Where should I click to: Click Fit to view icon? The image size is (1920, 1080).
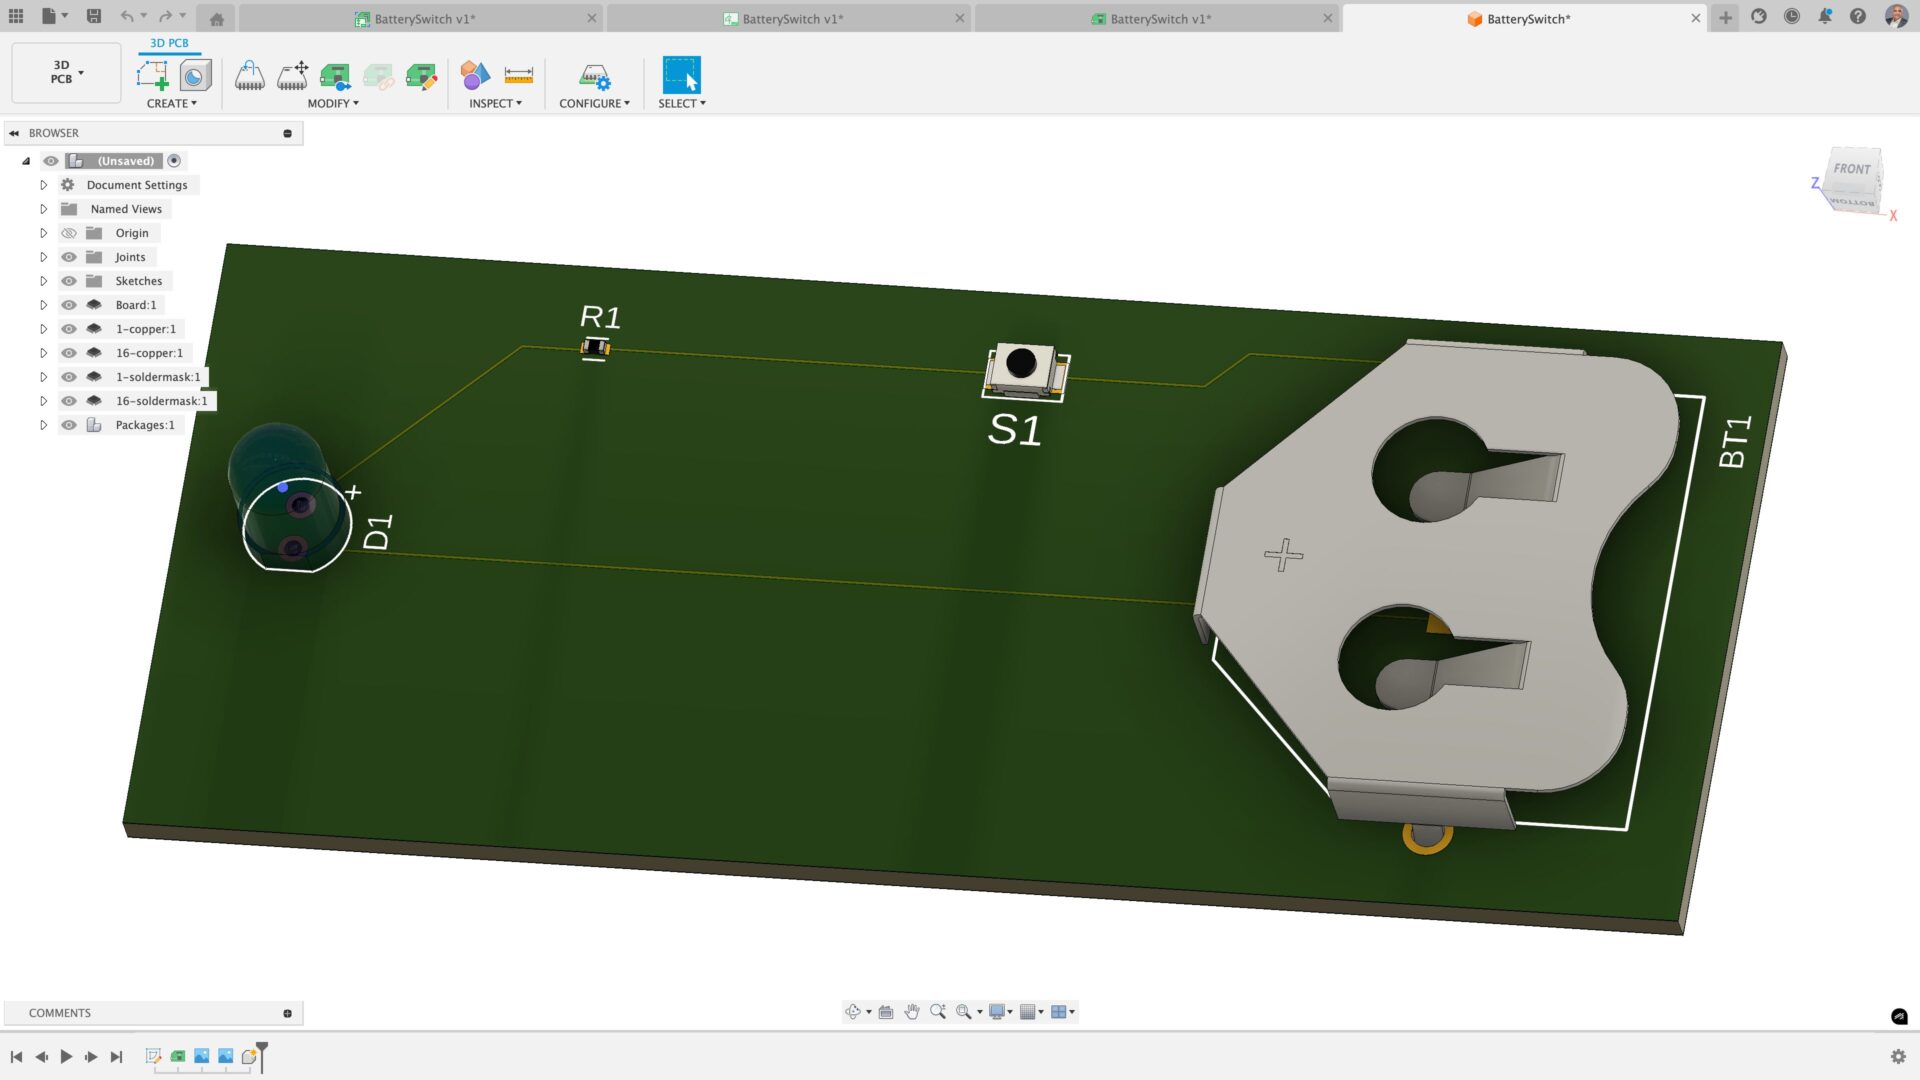[885, 1012]
